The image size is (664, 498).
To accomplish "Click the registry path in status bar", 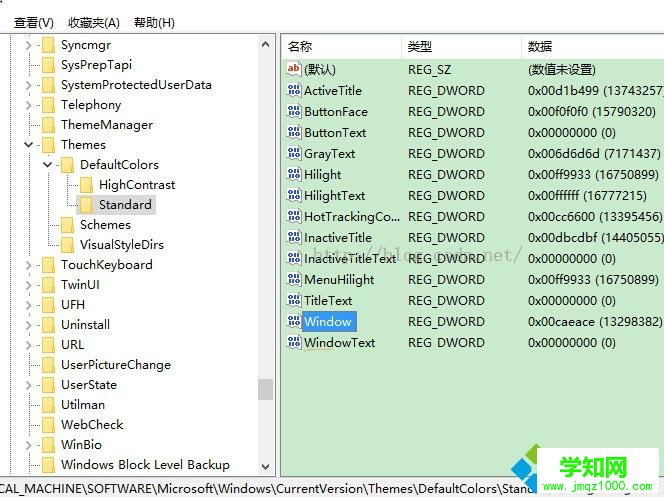I will point(267,489).
